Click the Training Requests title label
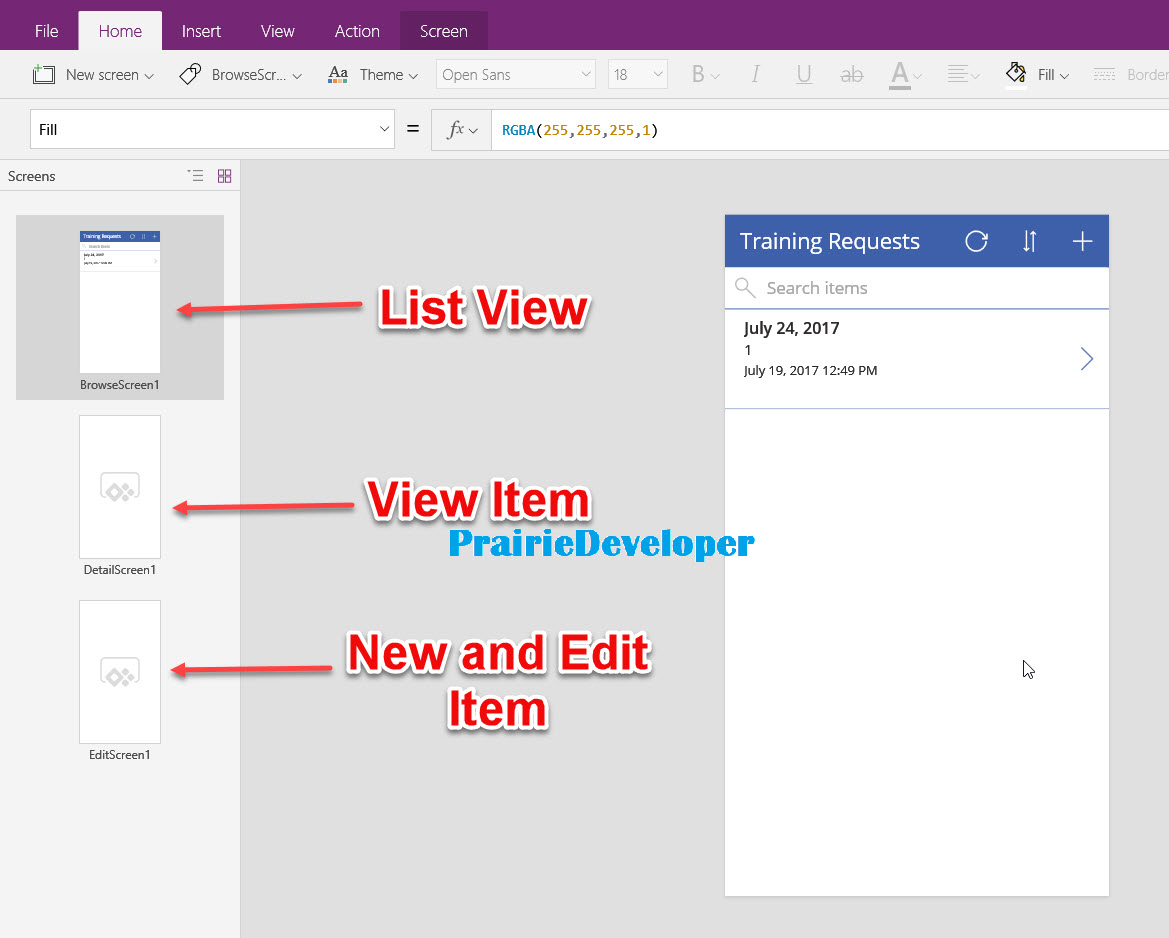The image size is (1169, 938). point(830,242)
